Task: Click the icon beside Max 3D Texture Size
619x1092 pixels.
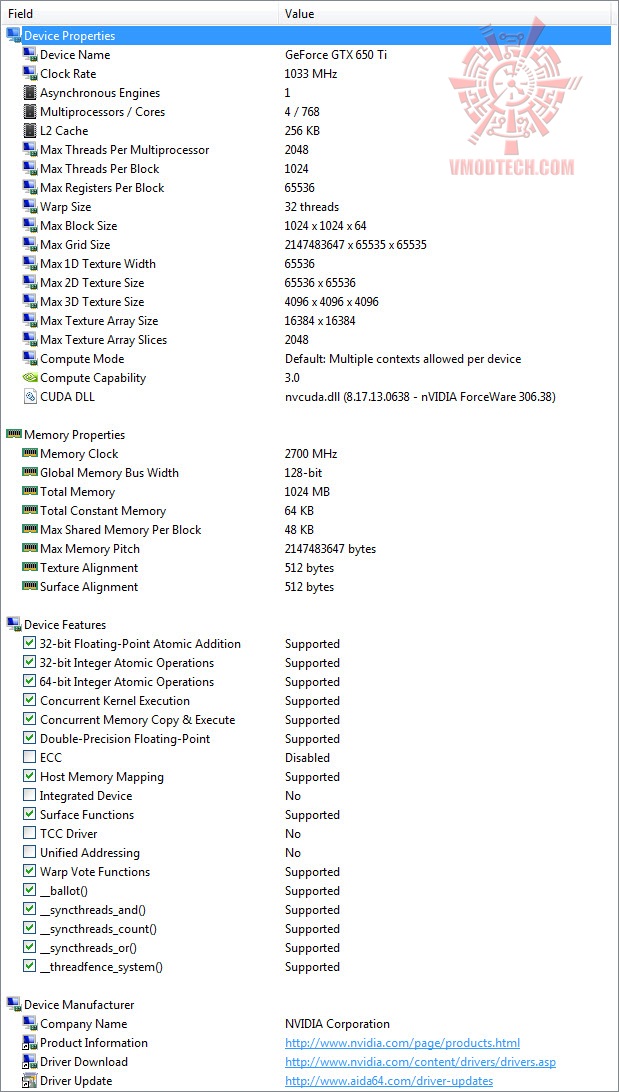Action: pyautogui.click(x=30, y=302)
